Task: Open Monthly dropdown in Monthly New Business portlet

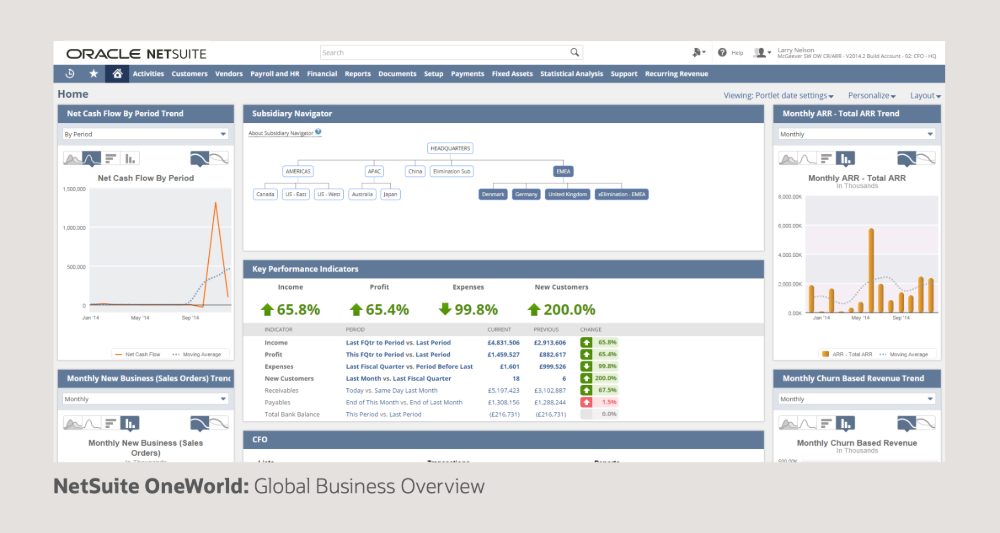Action: 145,399
